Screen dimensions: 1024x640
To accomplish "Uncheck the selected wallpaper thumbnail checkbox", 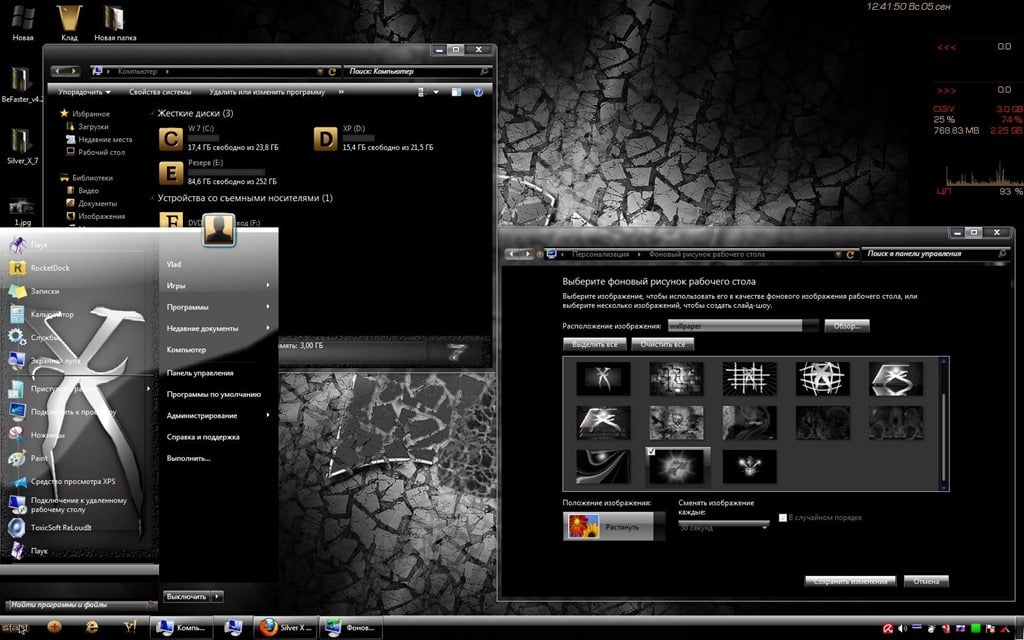I will pos(651,451).
